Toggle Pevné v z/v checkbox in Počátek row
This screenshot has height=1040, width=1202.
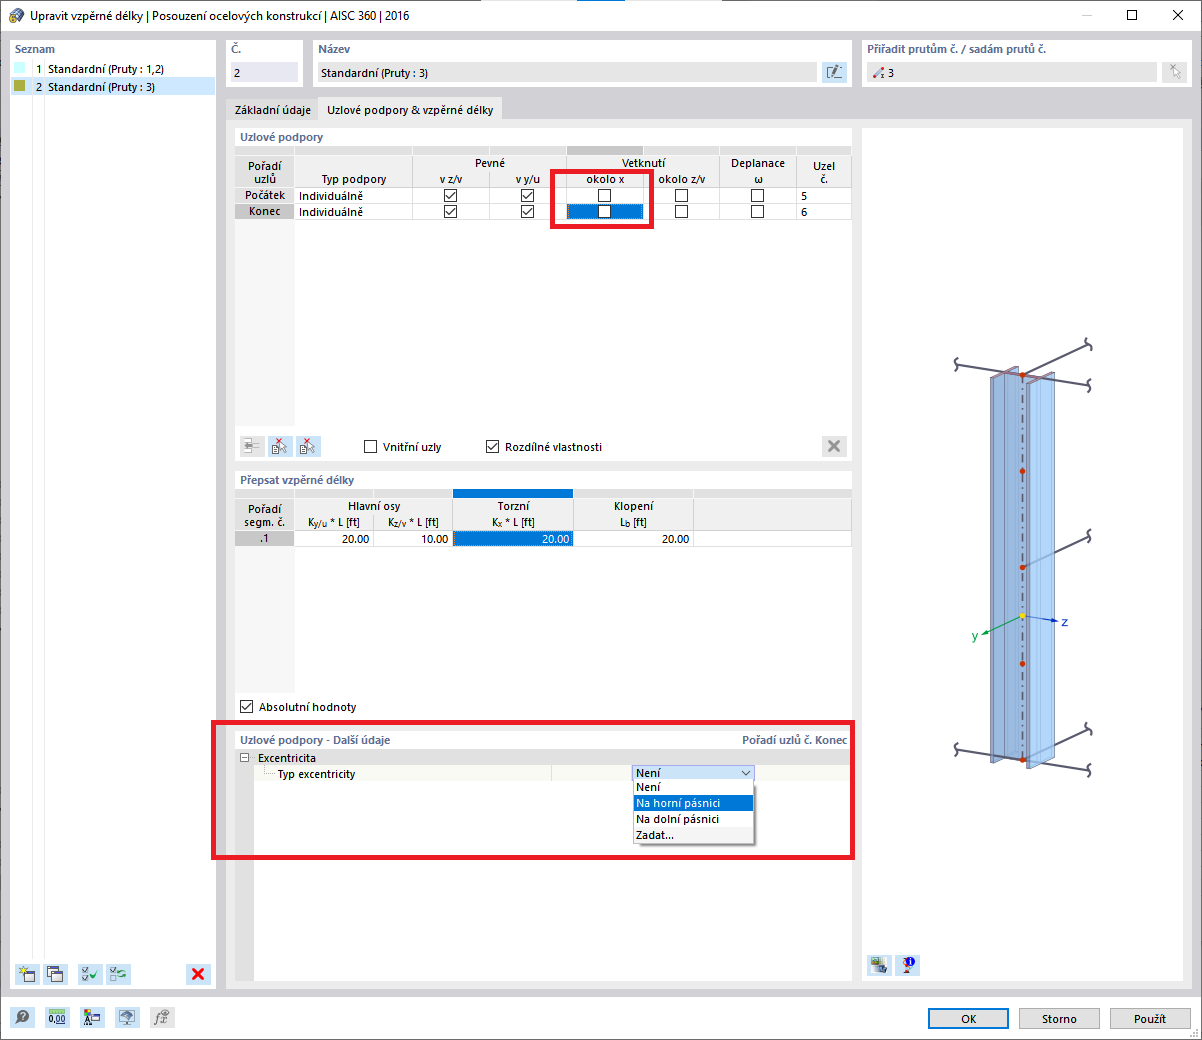click(450, 196)
